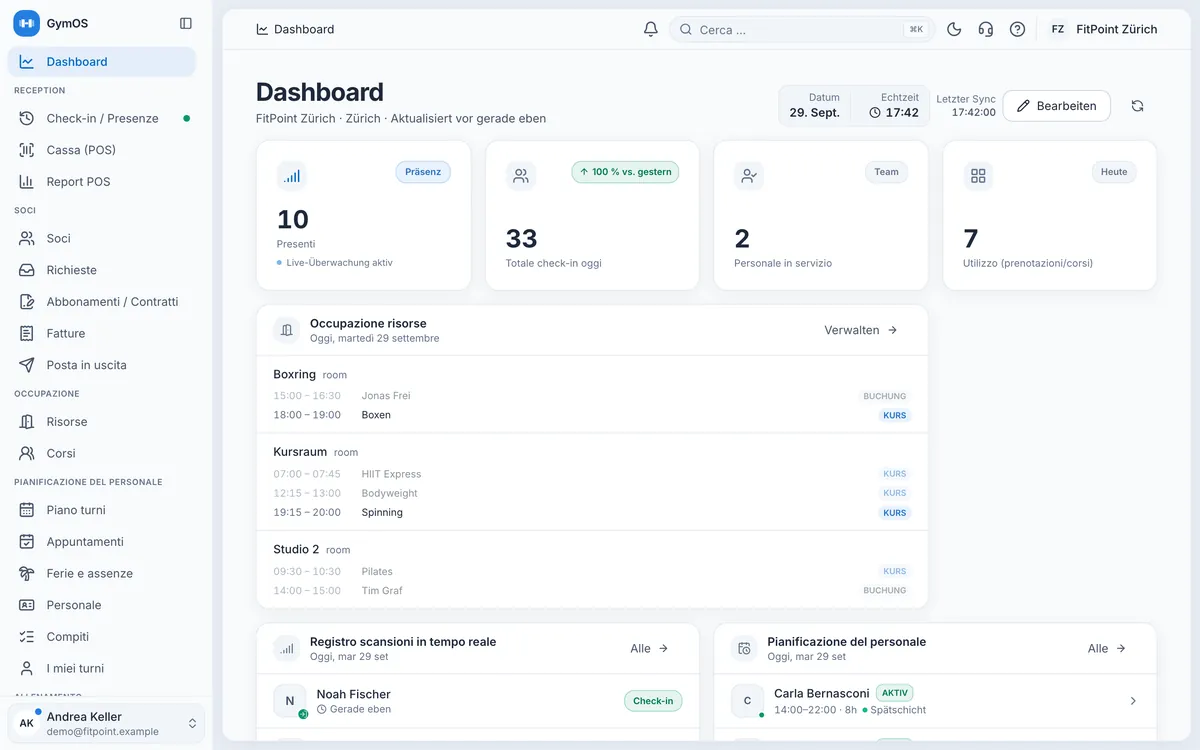Go to Soci members page

(x=102, y=238)
